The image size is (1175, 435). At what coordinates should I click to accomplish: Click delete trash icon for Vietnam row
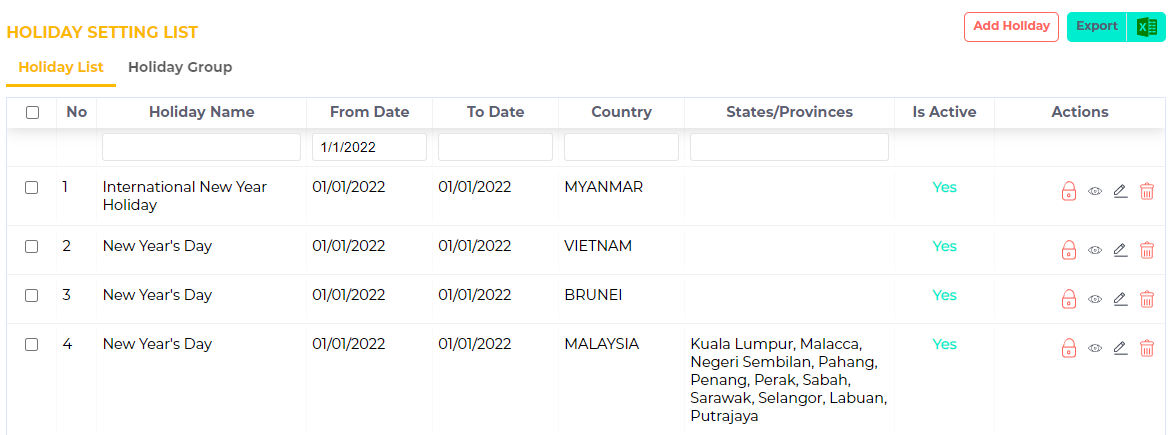coord(1147,250)
